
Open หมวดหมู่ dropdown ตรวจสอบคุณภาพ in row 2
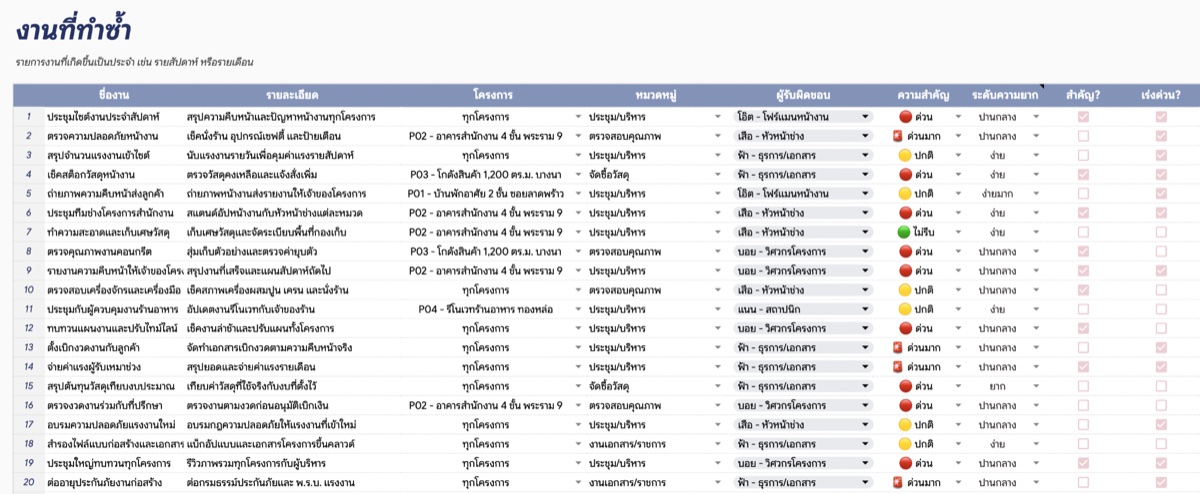pyautogui.click(x=718, y=136)
